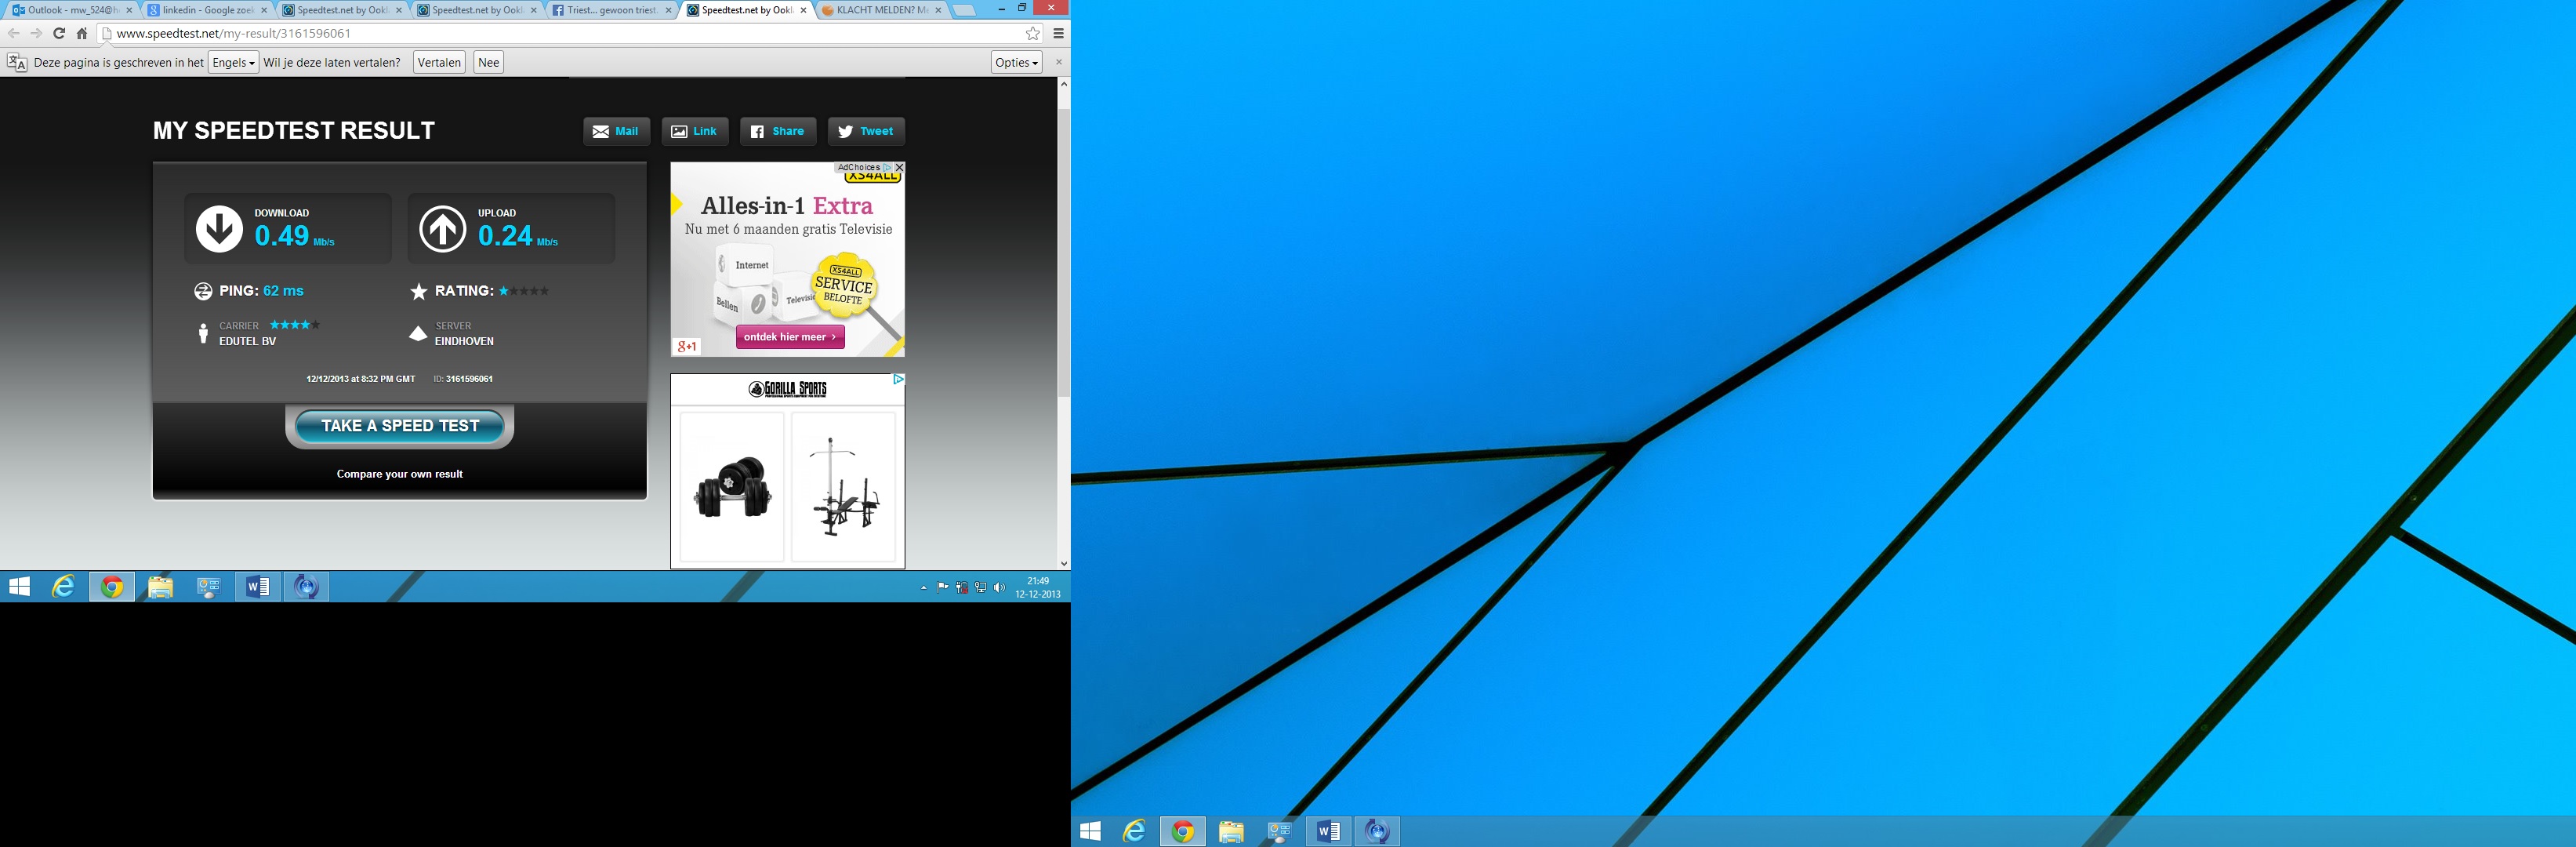2576x847 pixels.
Task: Click the volume speaker tray icon
Action: (999, 588)
